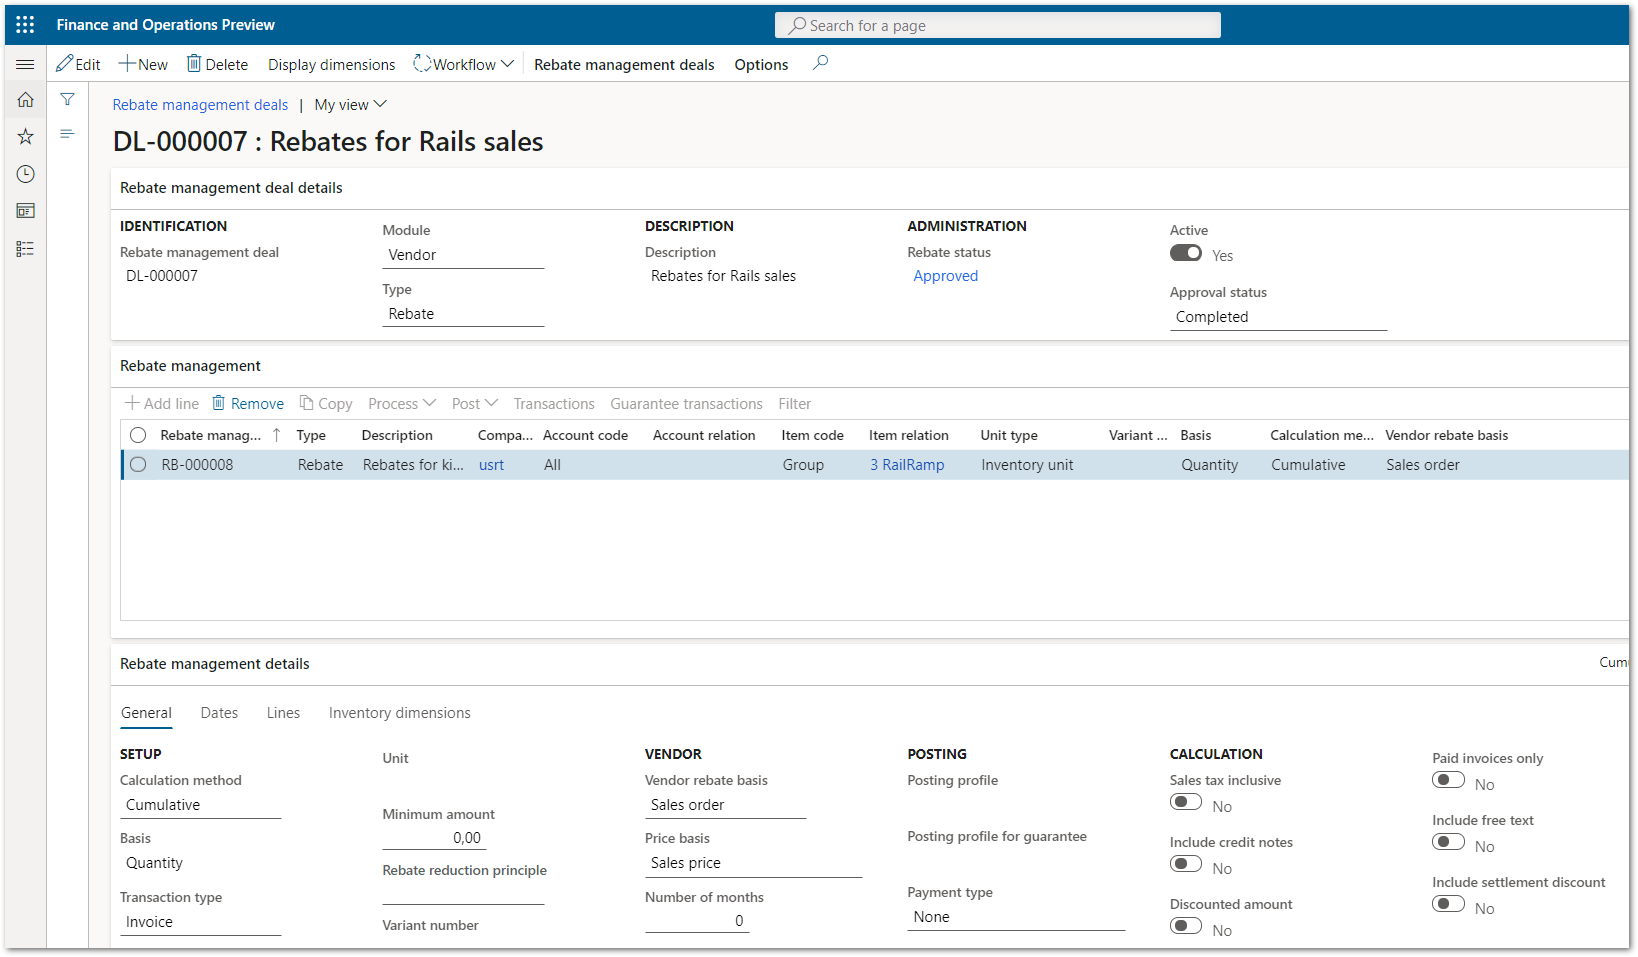Open Workspaces icon in sidebar

click(x=25, y=211)
